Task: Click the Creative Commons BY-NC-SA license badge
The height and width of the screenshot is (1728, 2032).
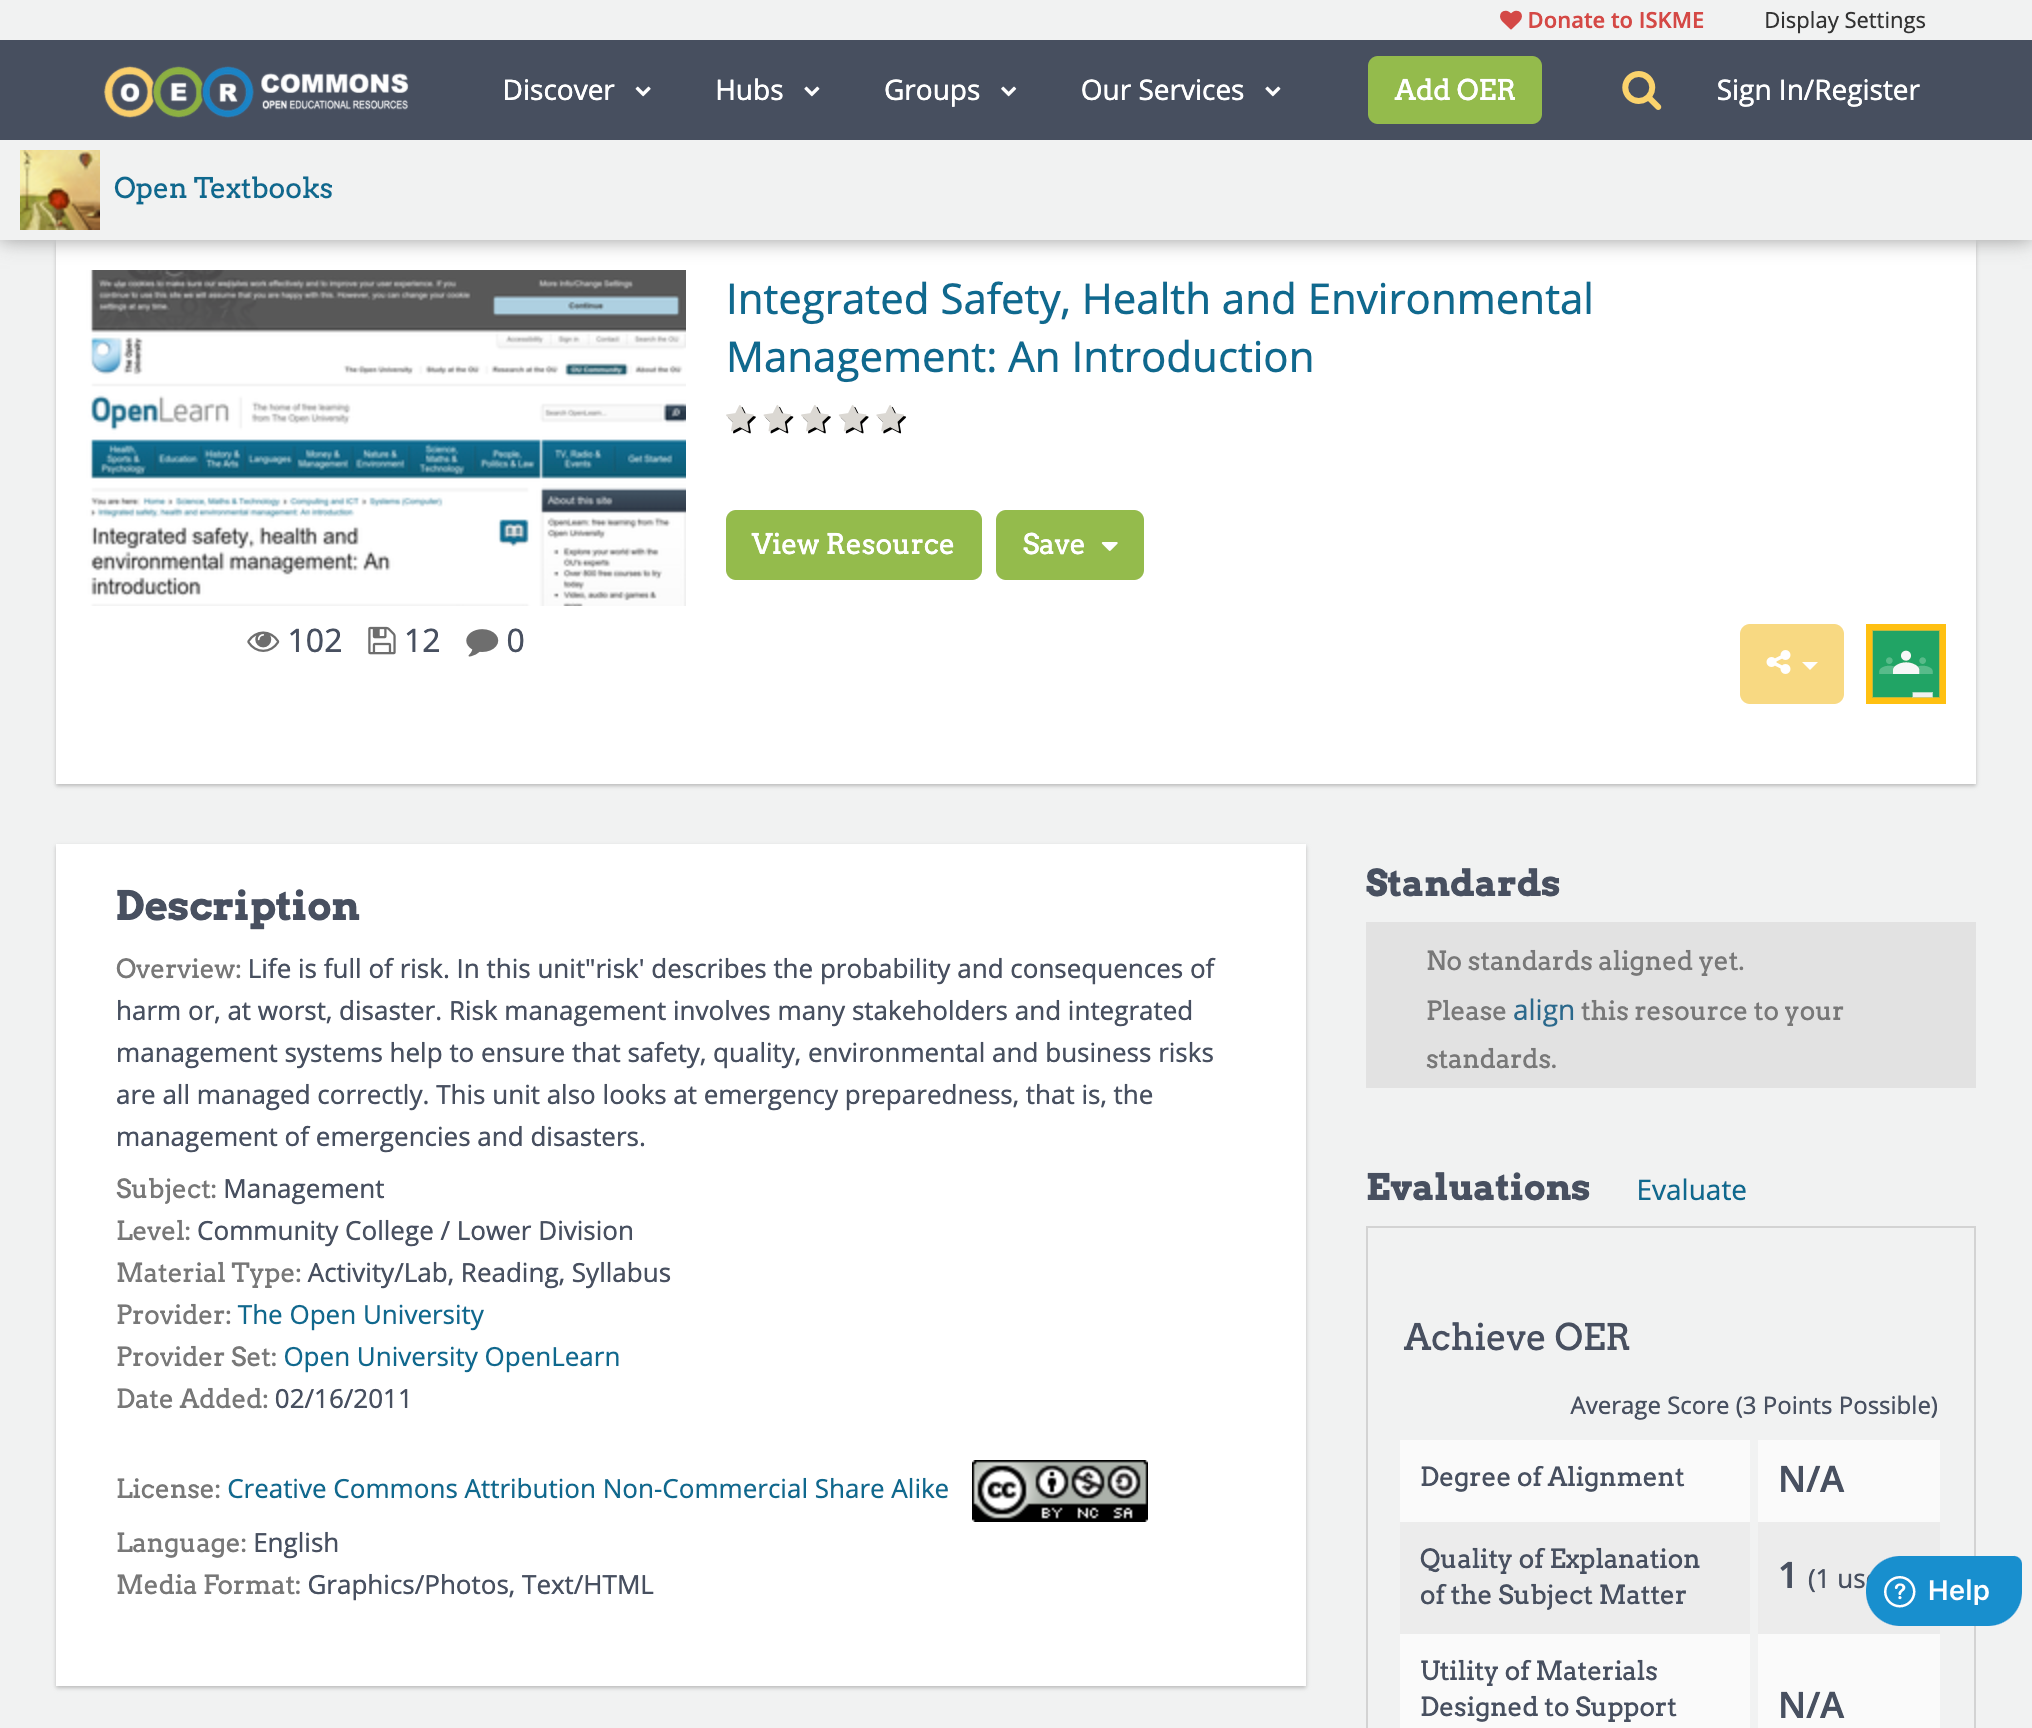Action: pos(1059,1490)
